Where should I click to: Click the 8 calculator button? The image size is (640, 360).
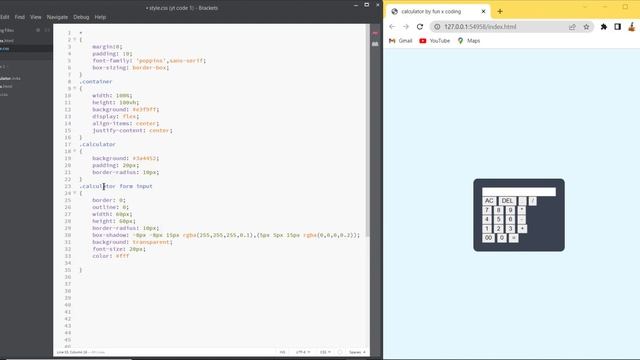(498, 210)
